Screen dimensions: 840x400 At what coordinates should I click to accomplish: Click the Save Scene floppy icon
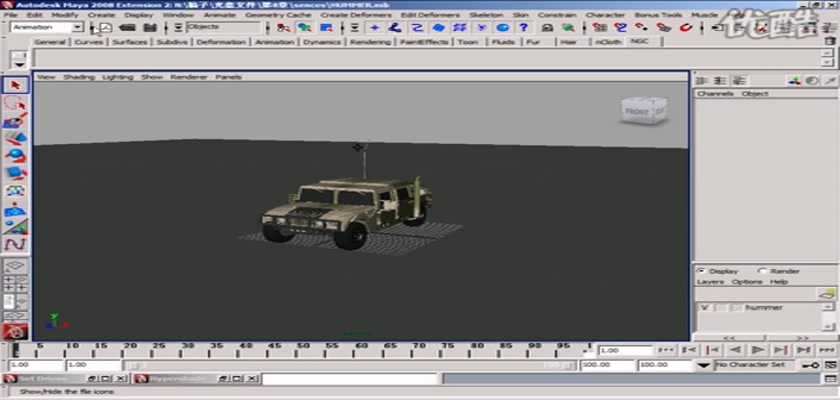click(150, 27)
